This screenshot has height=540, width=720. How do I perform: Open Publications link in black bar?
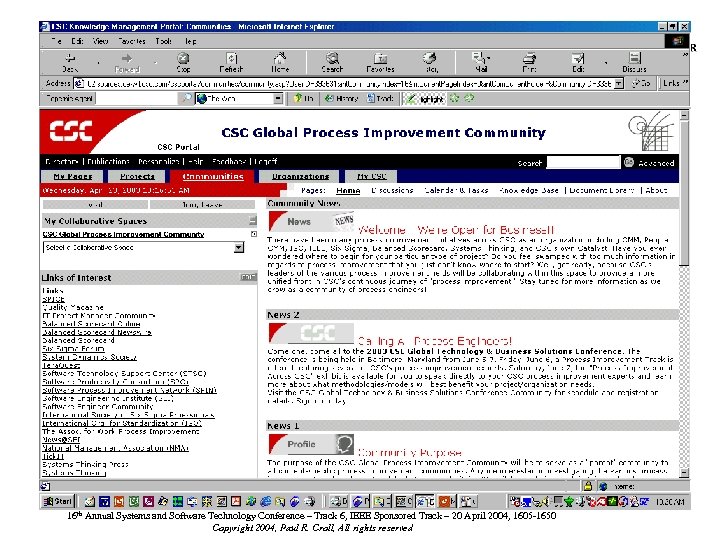pyautogui.click(x=108, y=162)
